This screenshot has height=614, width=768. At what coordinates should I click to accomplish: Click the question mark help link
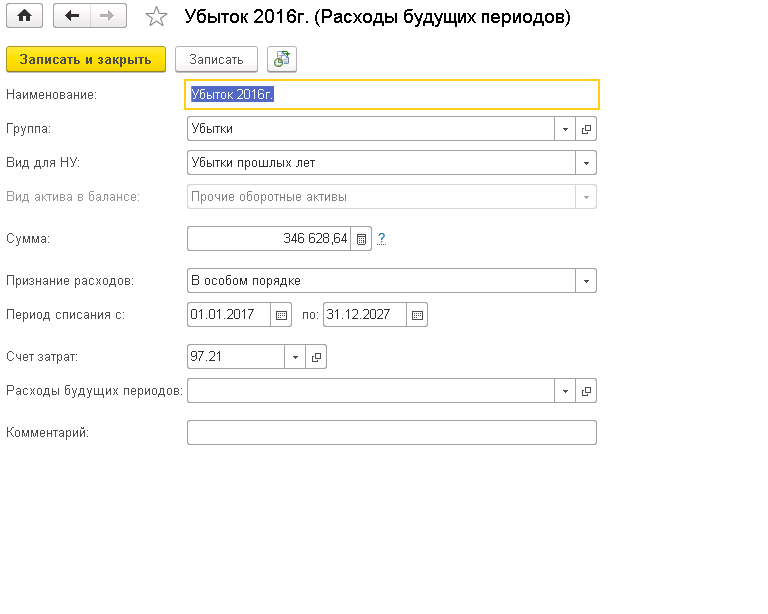[381, 239]
